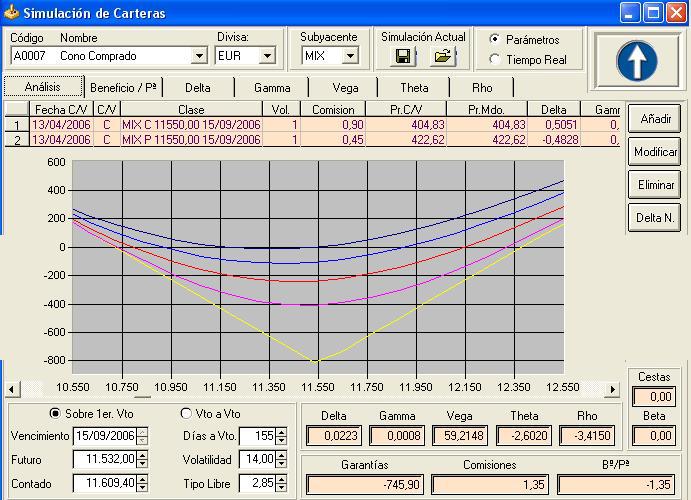
Task: Click the Rho value -3,4150
Action: 587,436
